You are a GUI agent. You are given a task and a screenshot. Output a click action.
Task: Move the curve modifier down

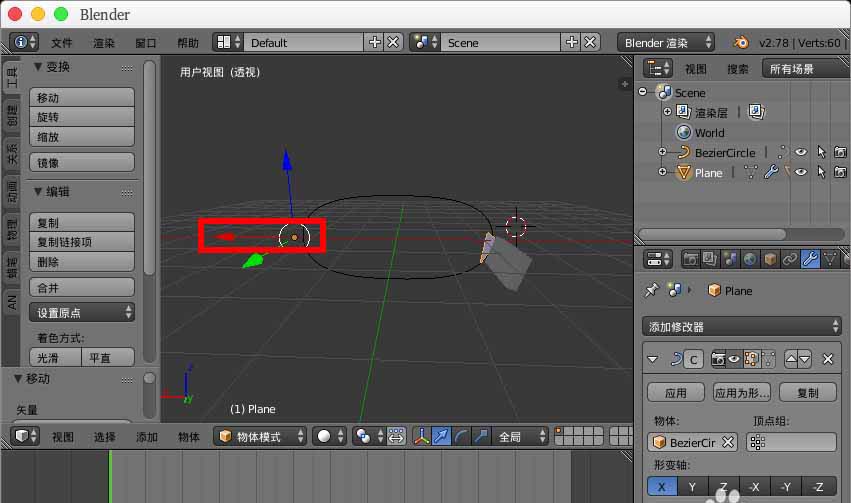click(x=805, y=359)
